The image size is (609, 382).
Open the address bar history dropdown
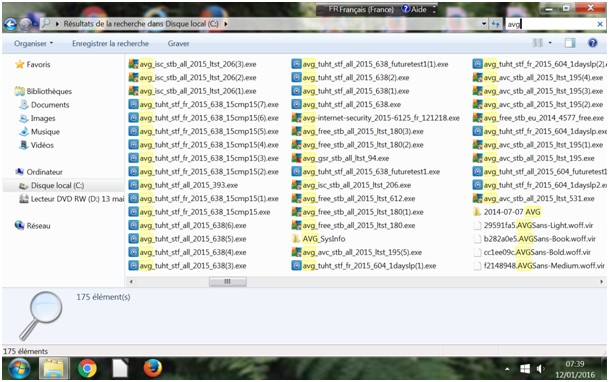pyautogui.click(x=484, y=24)
